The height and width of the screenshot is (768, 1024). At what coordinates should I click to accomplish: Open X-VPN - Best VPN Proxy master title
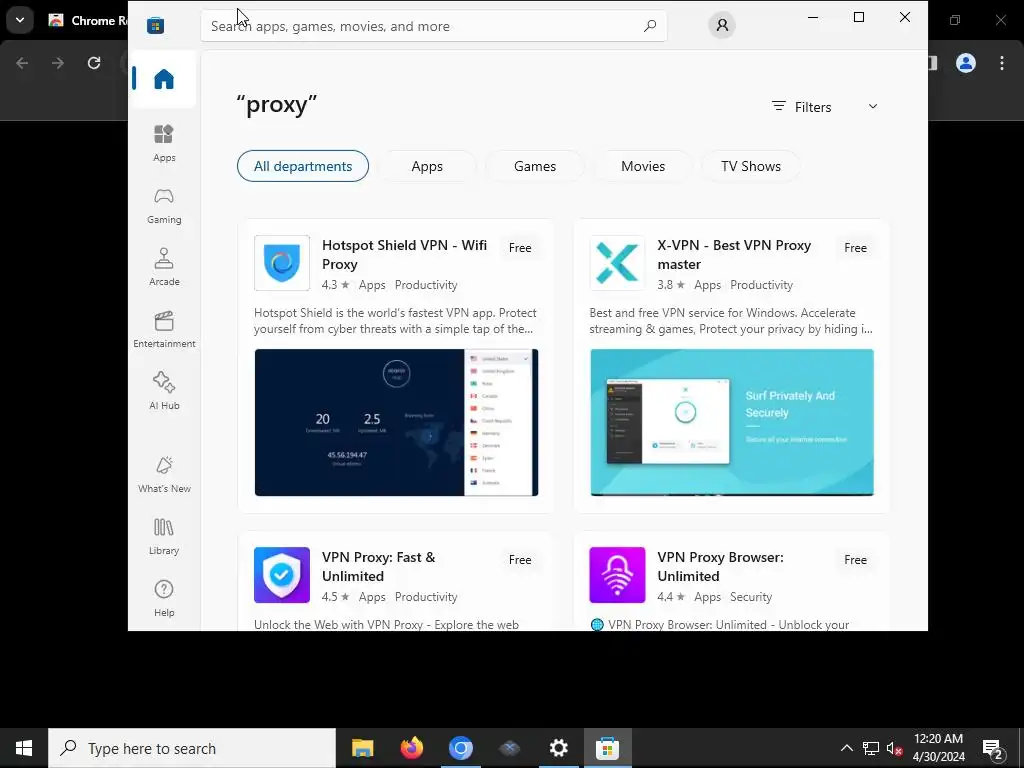point(734,255)
